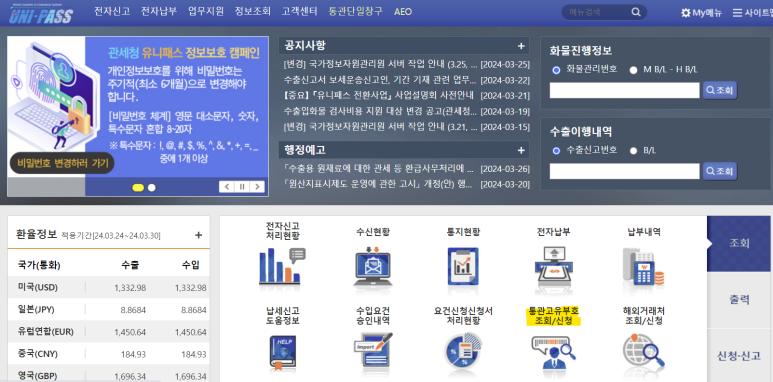Open the 납세신고 도움정보 help book icon

click(282, 353)
